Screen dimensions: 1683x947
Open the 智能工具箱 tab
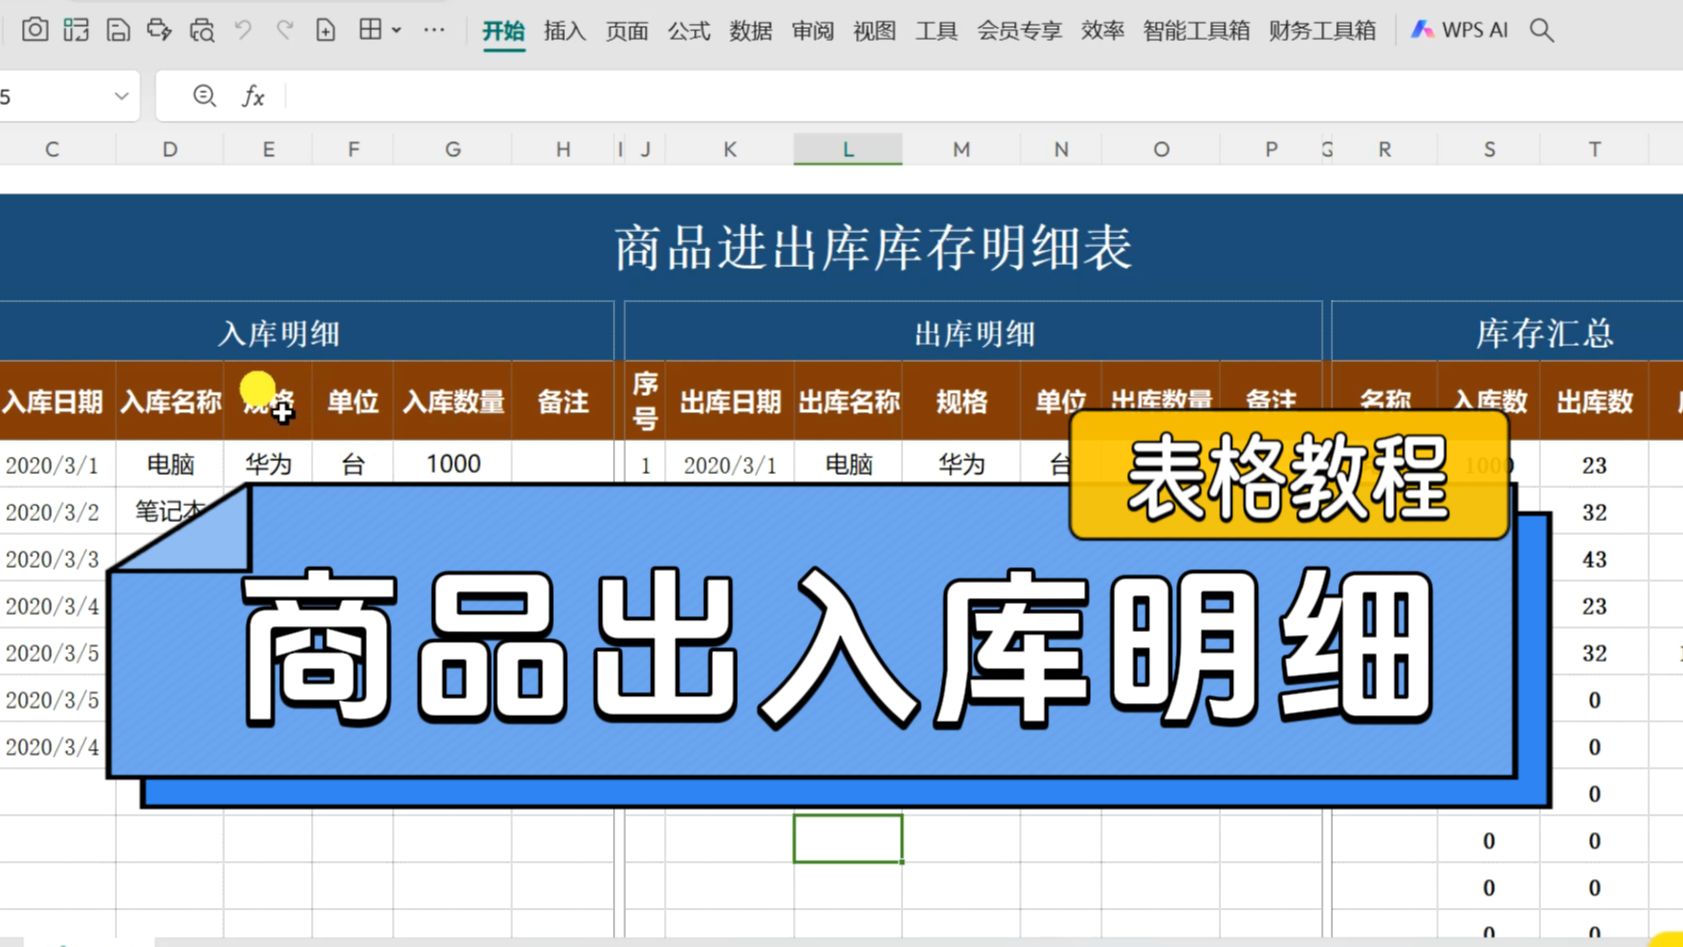[x=1197, y=31]
